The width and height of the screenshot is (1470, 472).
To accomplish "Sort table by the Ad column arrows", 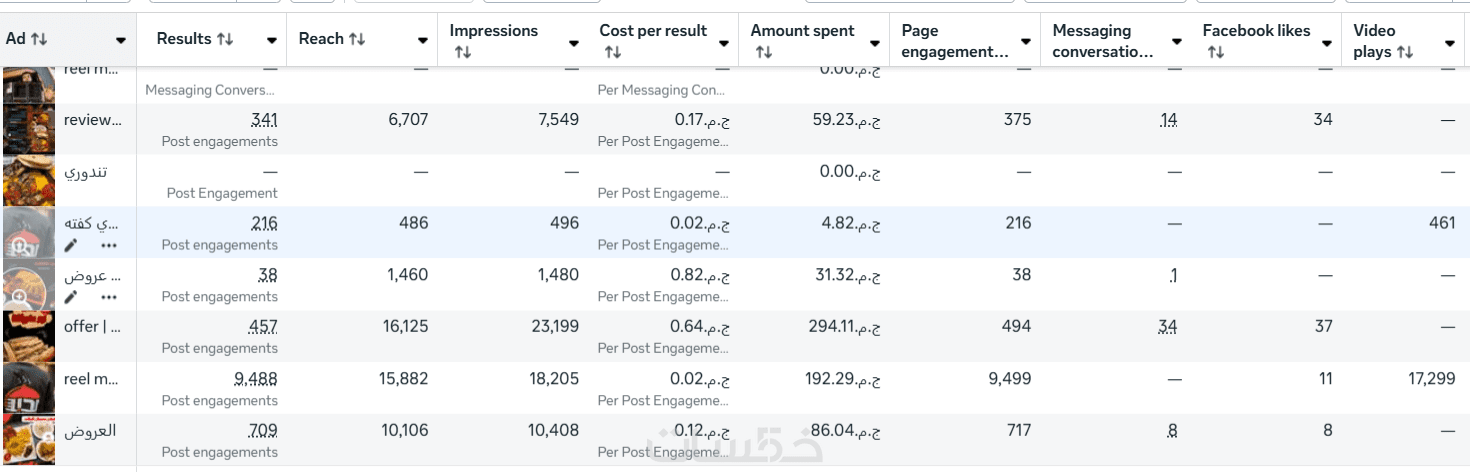I will click(39, 39).
